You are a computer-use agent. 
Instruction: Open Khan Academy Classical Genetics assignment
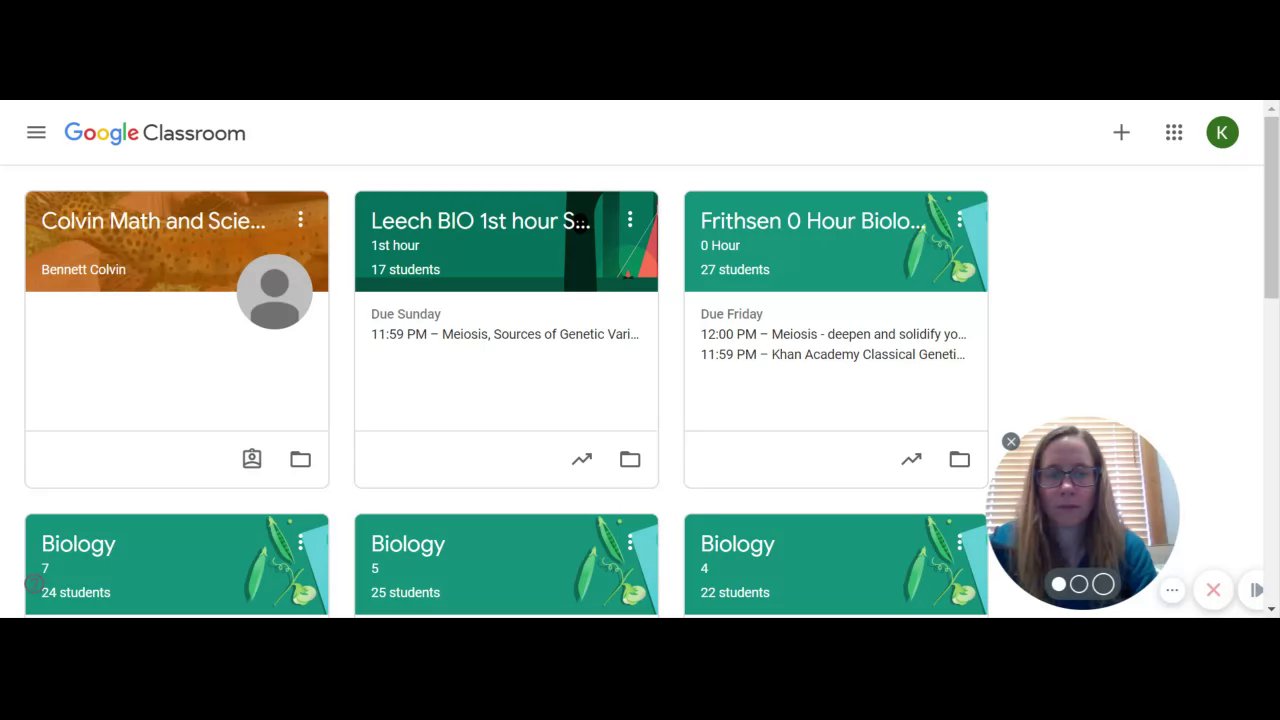[833, 354]
